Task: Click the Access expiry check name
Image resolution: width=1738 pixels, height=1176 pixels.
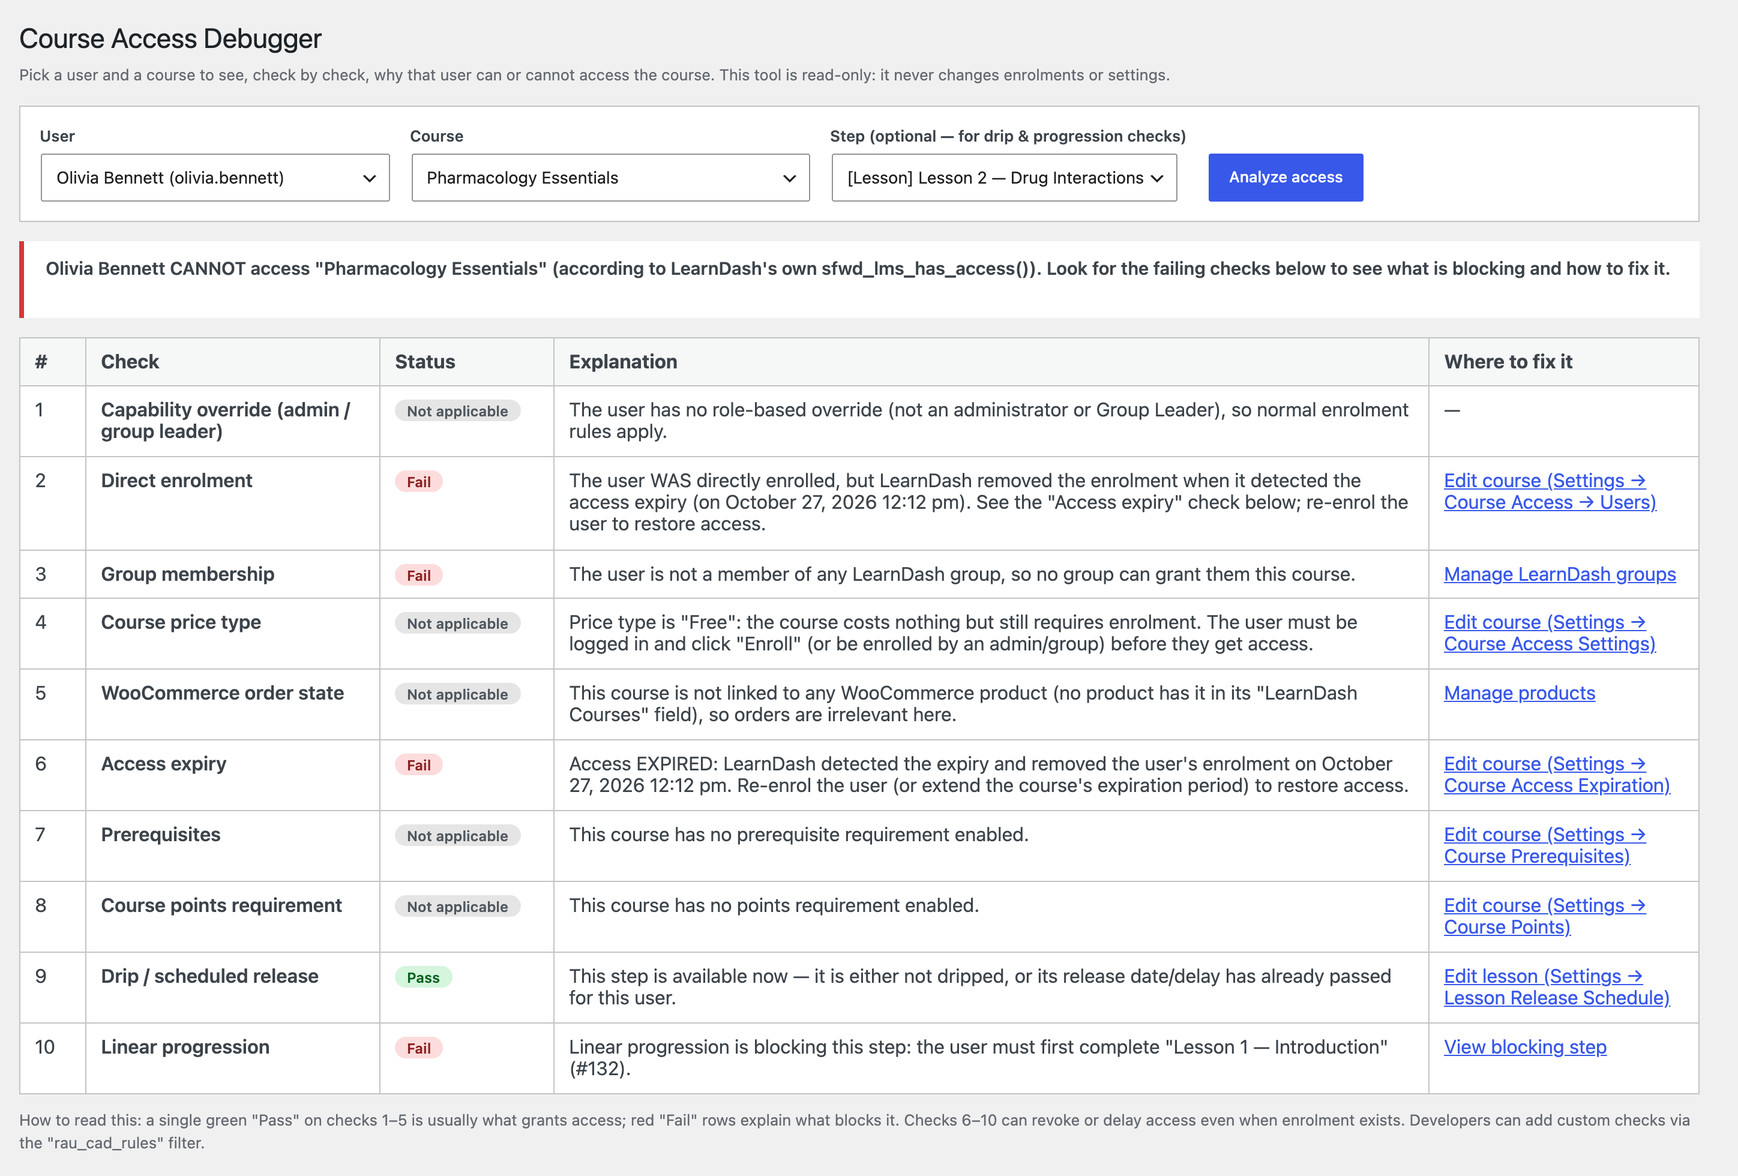Action: [x=164, y=764]
